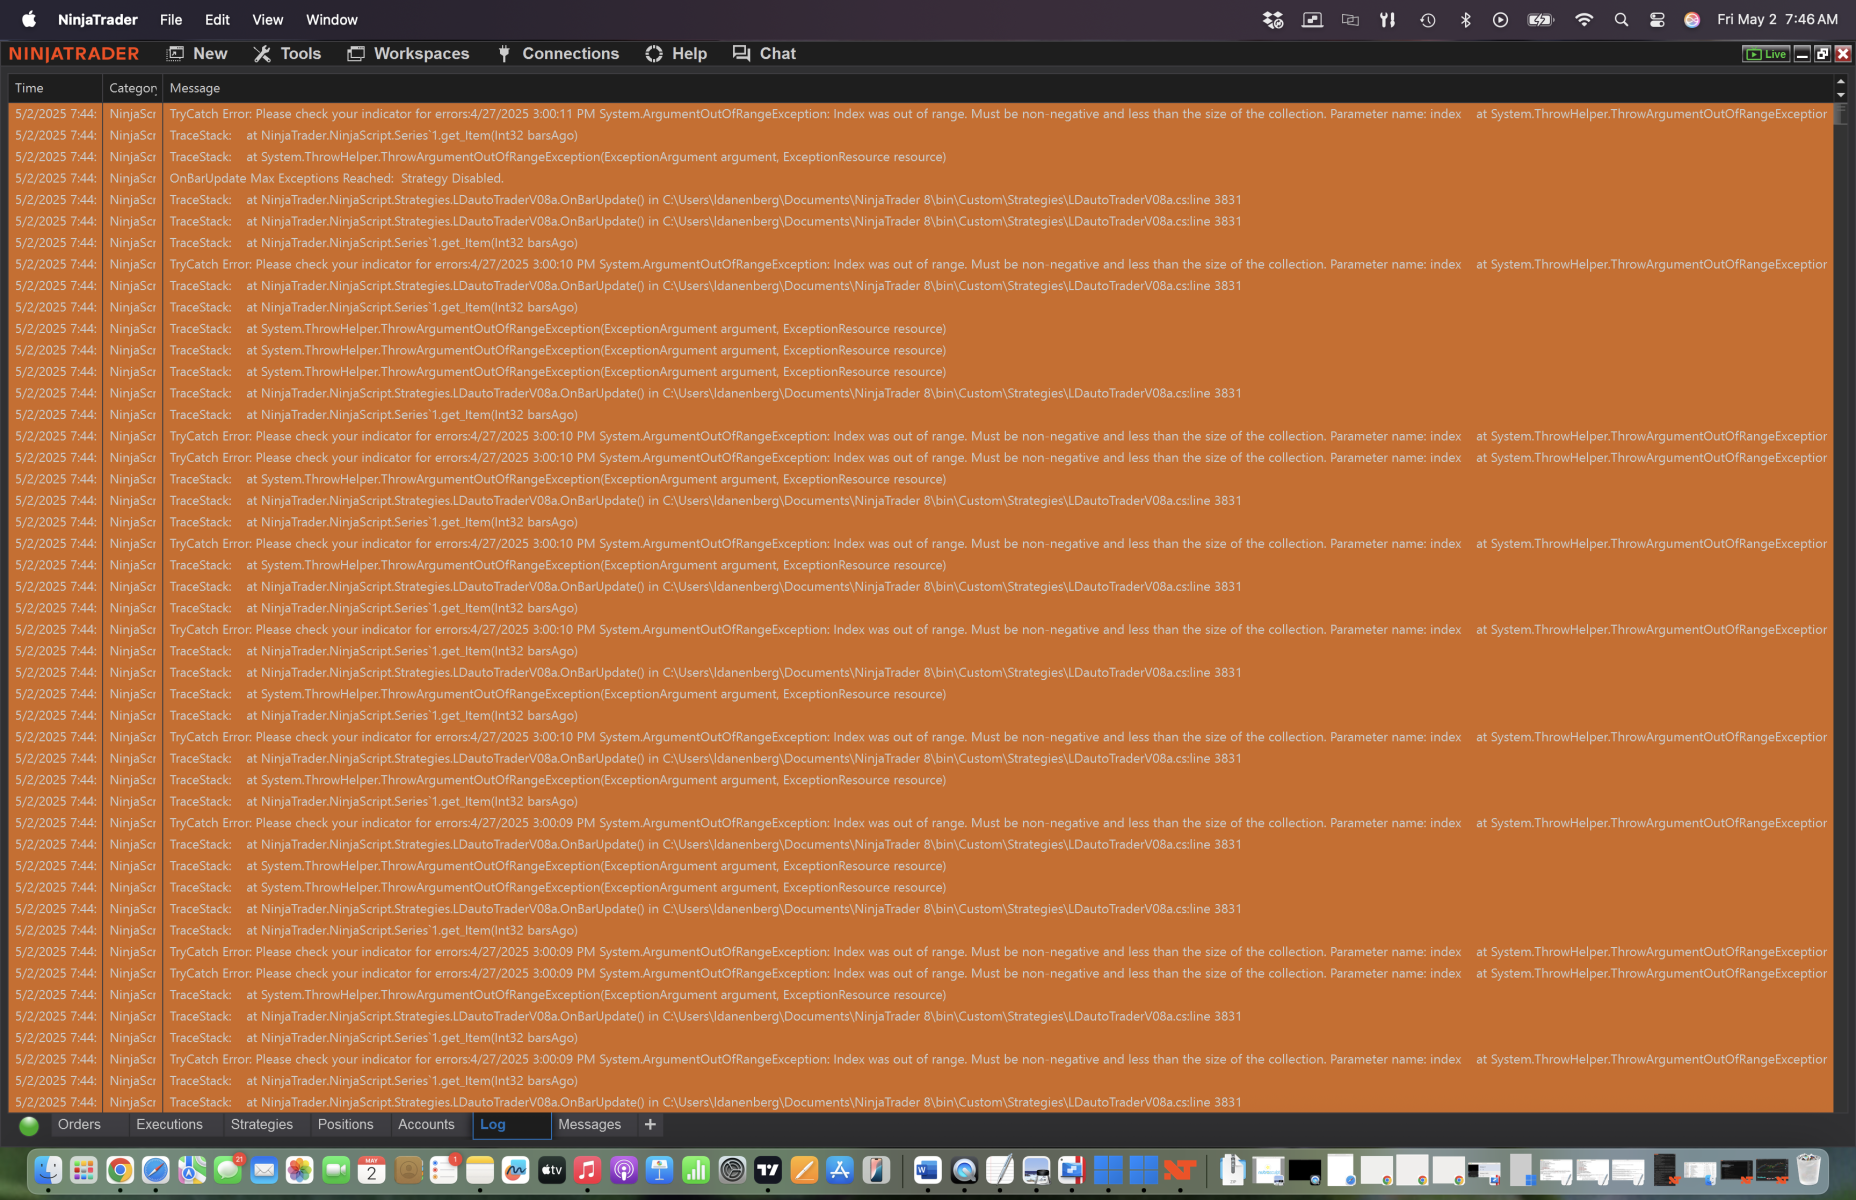This screenshot has height=1200, width=1856.
Task: Click the log scrollbar up arrow
Action: 1841,81
